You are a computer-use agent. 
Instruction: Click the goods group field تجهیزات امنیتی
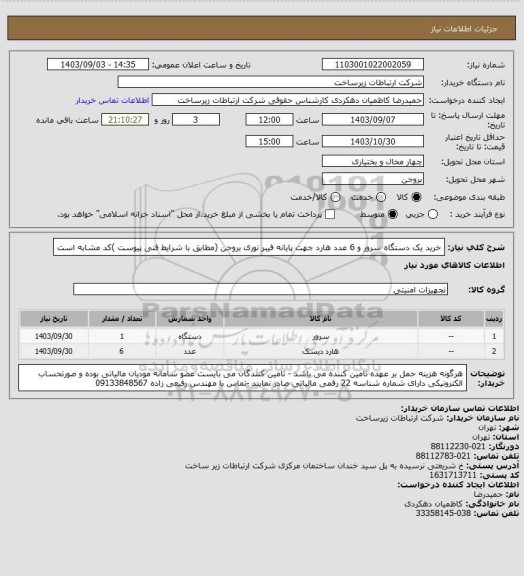click(x=260, y=289)
